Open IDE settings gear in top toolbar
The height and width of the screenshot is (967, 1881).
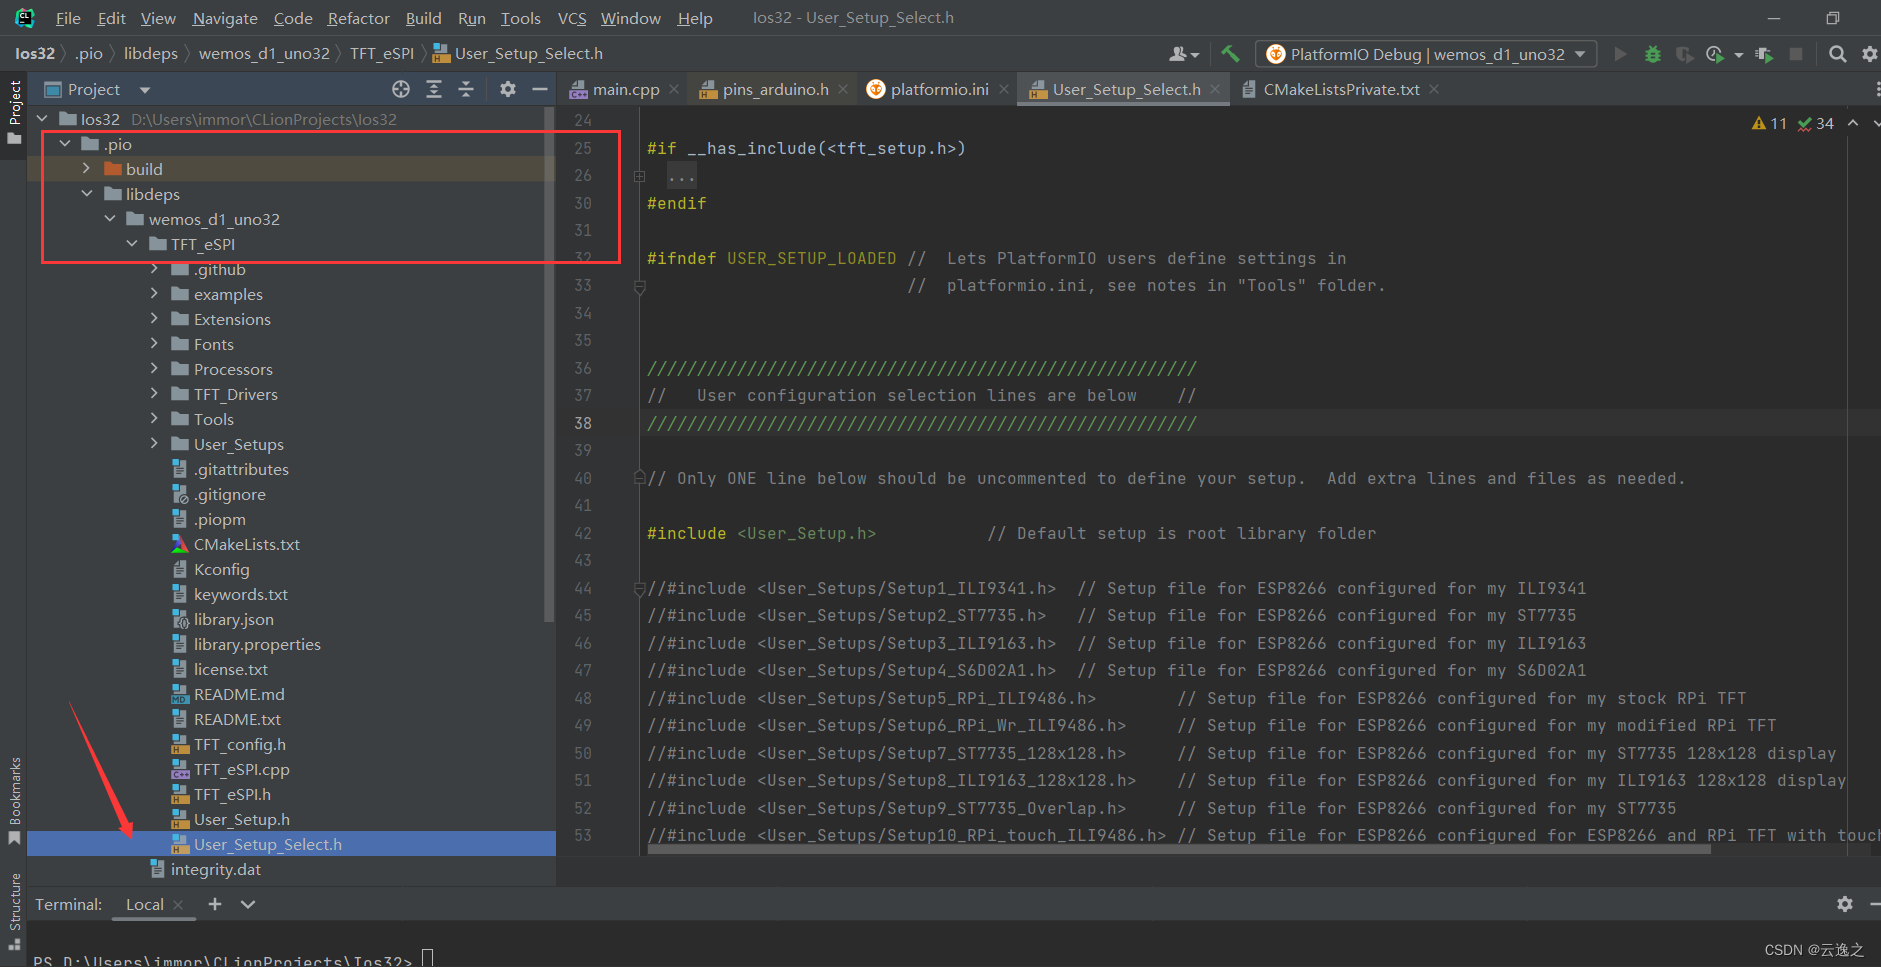click(x=1869, y=54)
